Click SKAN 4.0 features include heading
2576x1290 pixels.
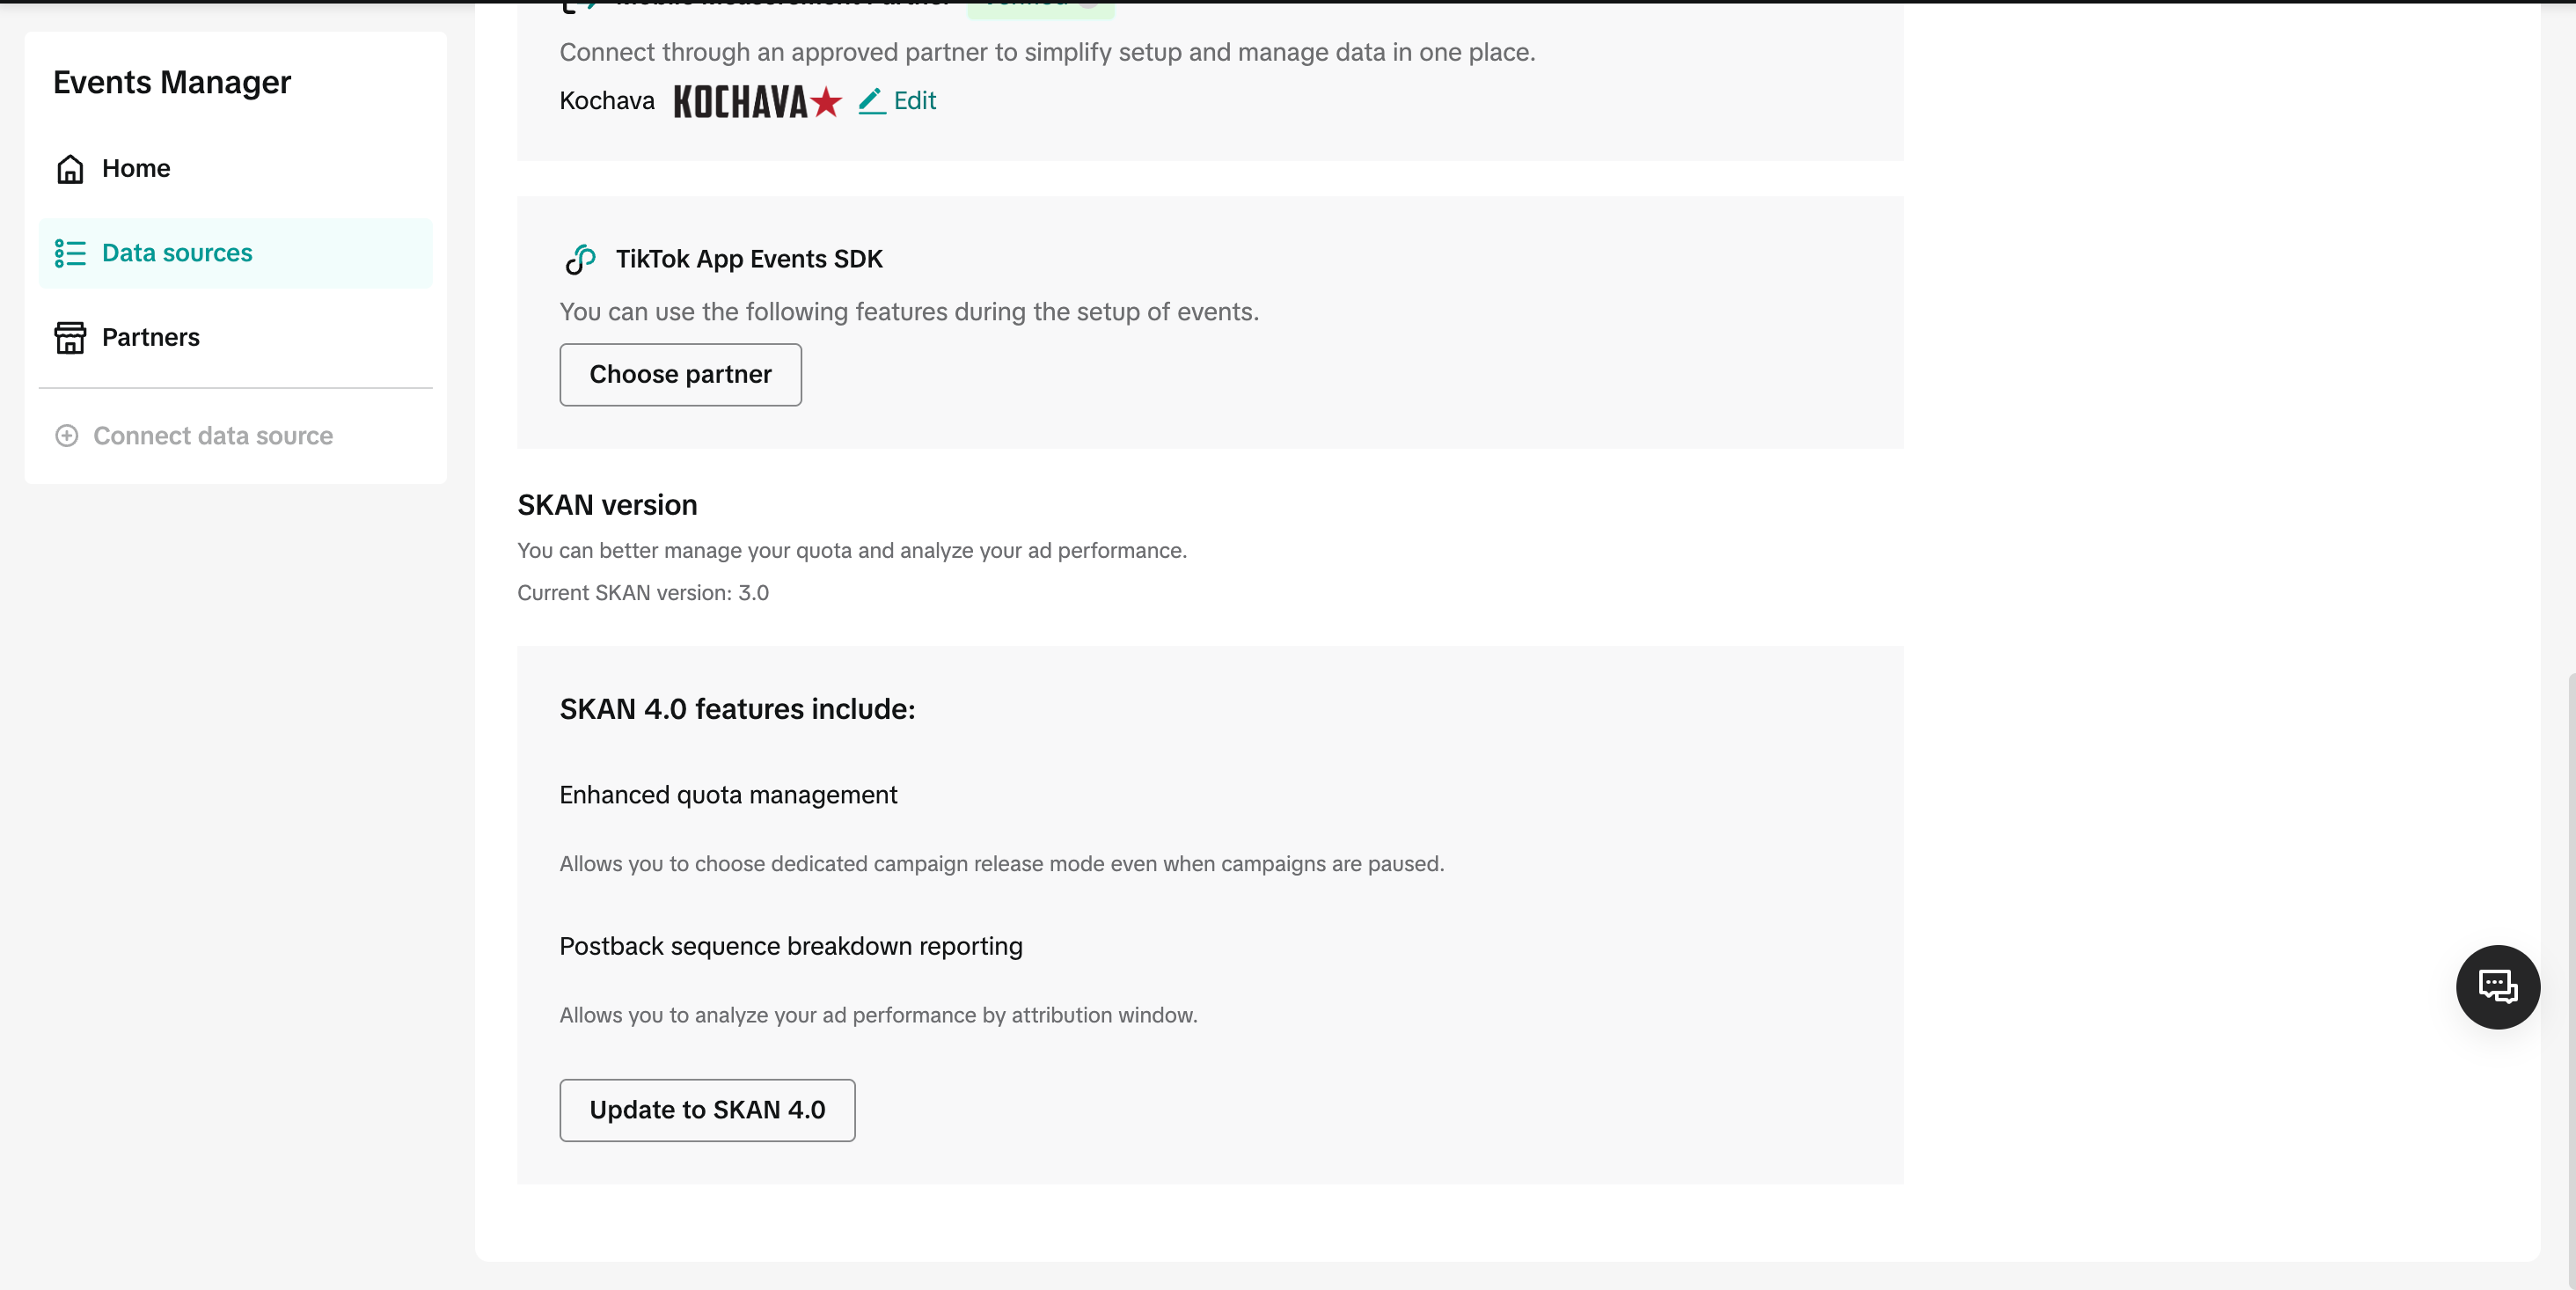(x=737, y=709)
